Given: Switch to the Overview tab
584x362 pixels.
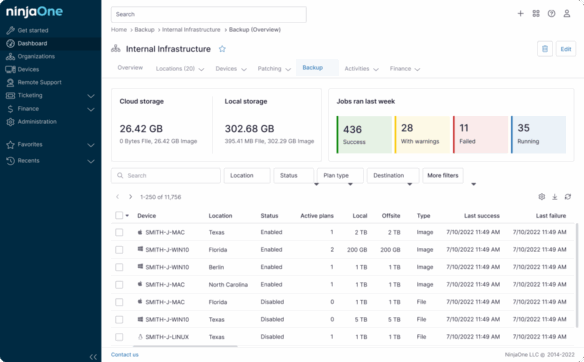Looking at the screenshot, I should click(130, 67).
